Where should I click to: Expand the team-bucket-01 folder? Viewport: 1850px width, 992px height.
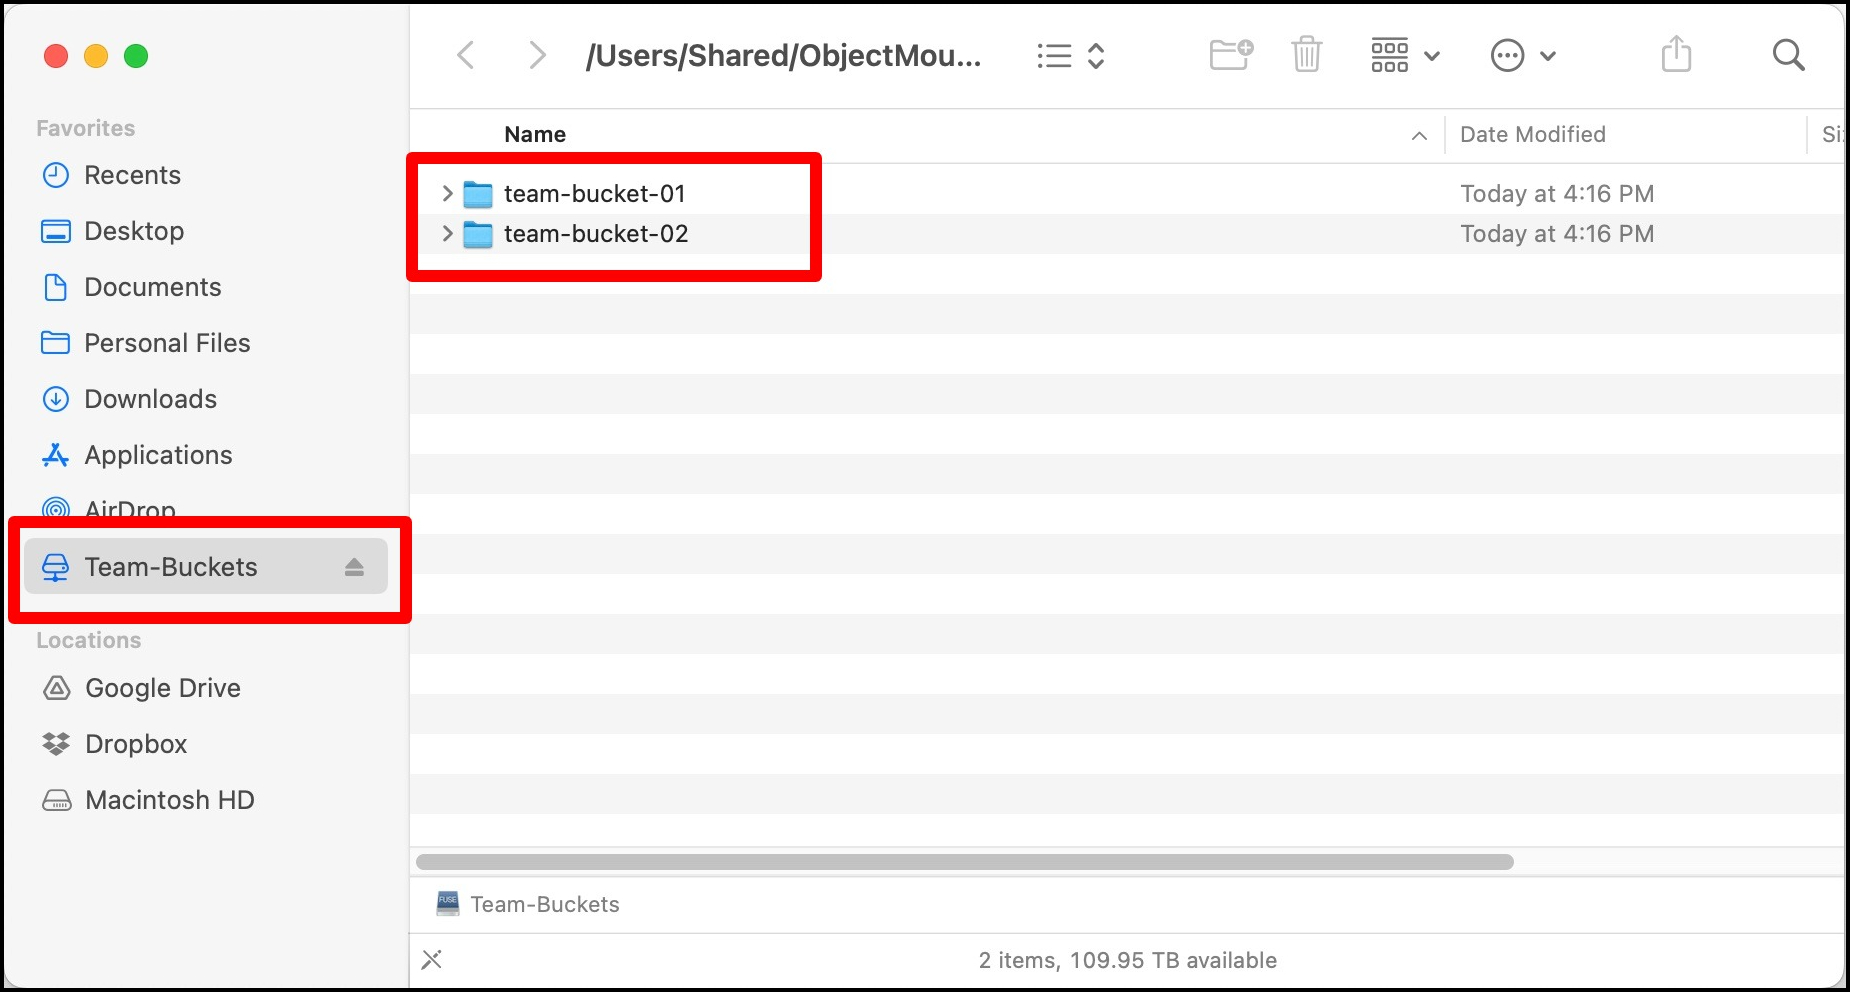(x=447, y=193)
